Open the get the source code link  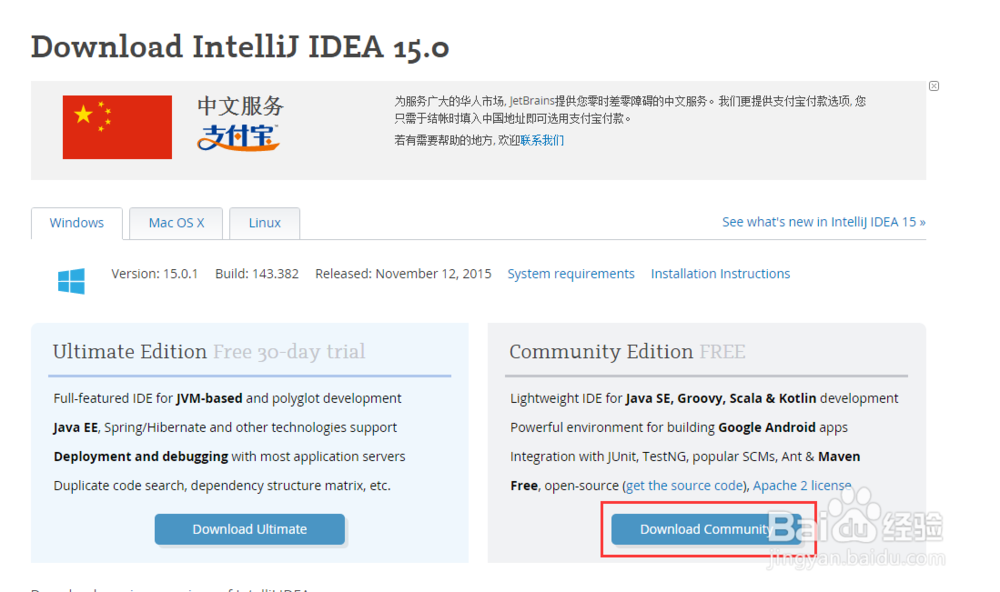click(685, 485)
